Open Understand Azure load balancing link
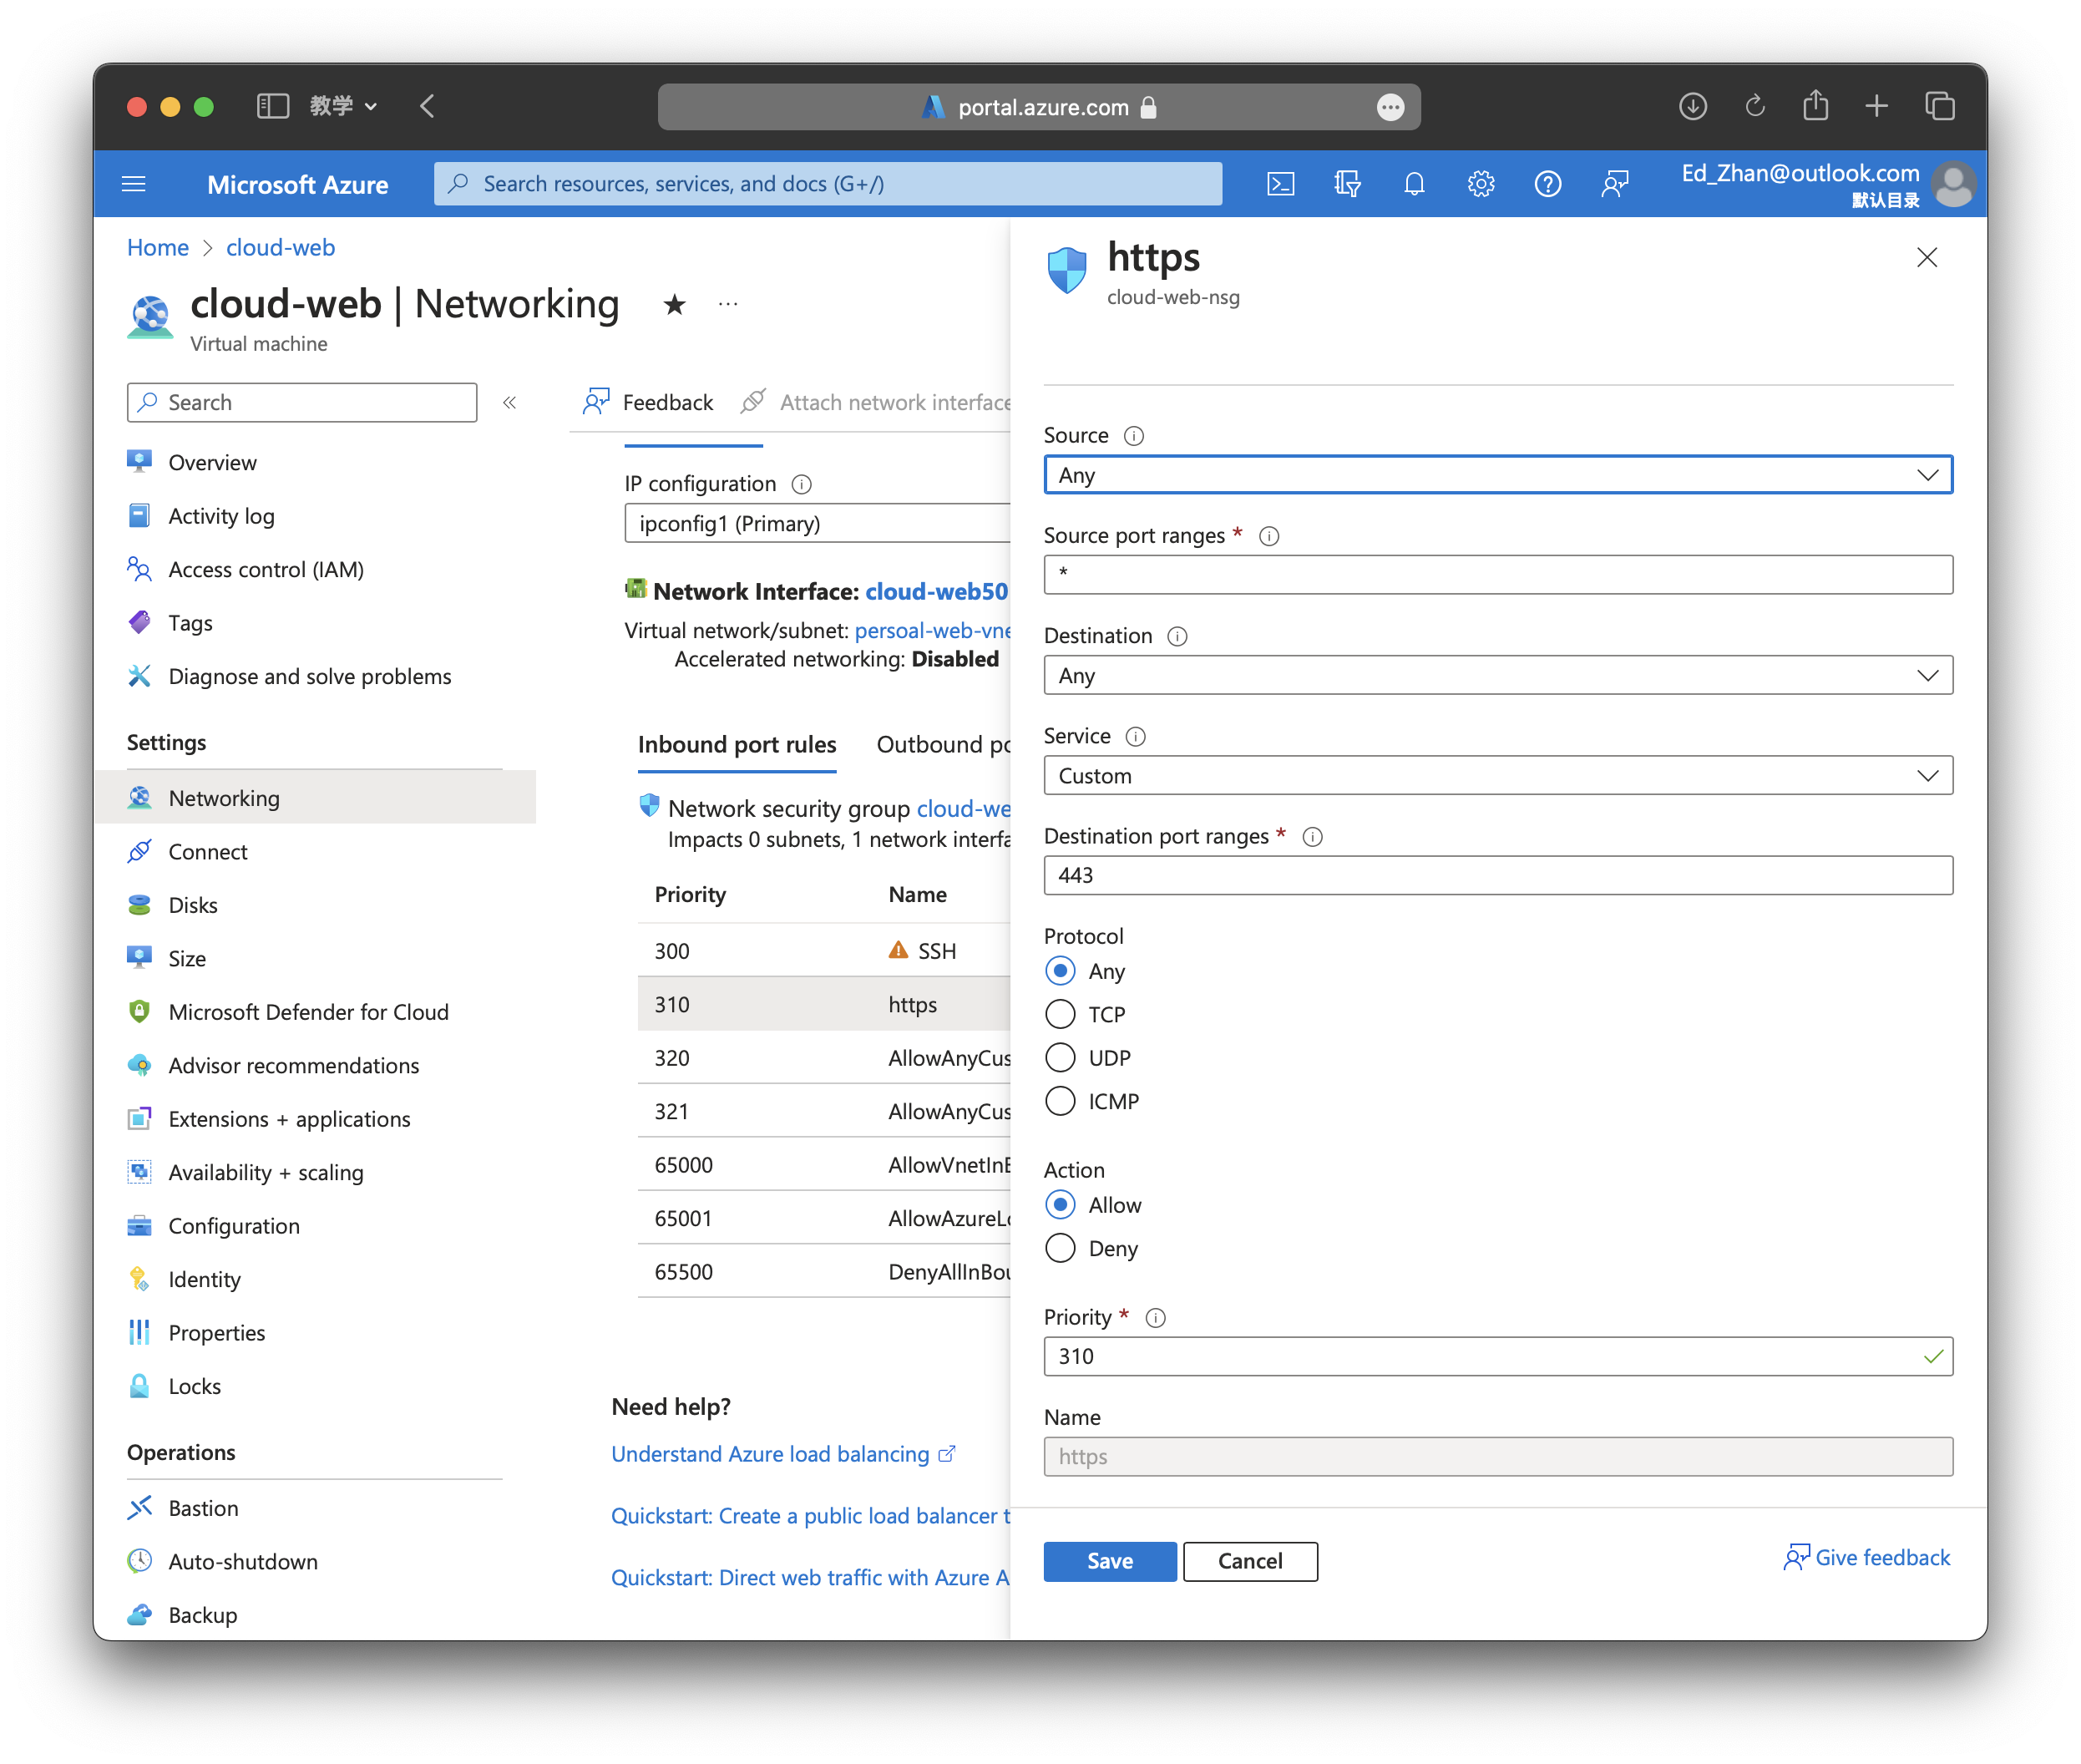2081x1764 pixels. pos(770,1454)
